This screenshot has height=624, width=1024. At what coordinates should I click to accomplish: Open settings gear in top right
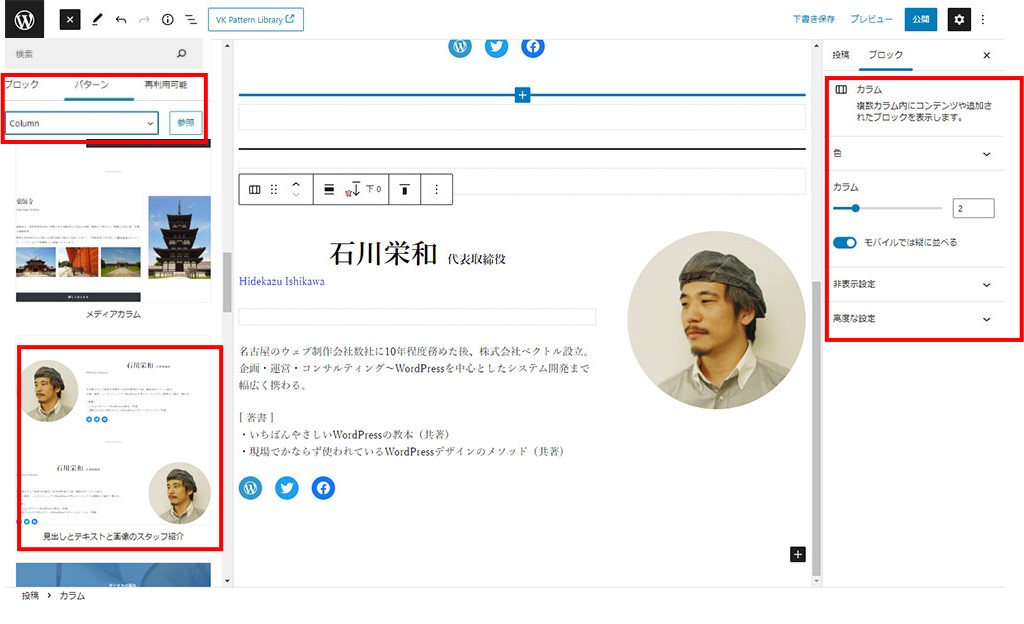pos(959,19)
